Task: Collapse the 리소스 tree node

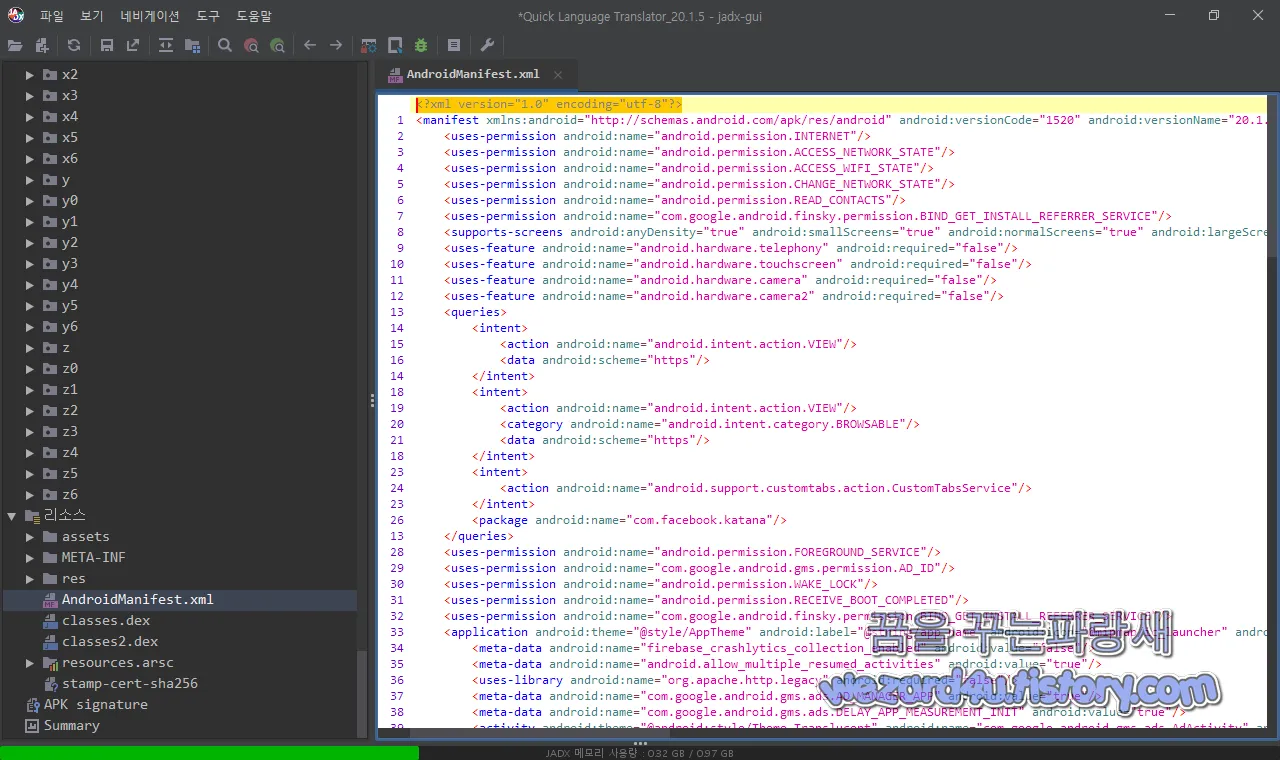Action: (x=12, y=516)
